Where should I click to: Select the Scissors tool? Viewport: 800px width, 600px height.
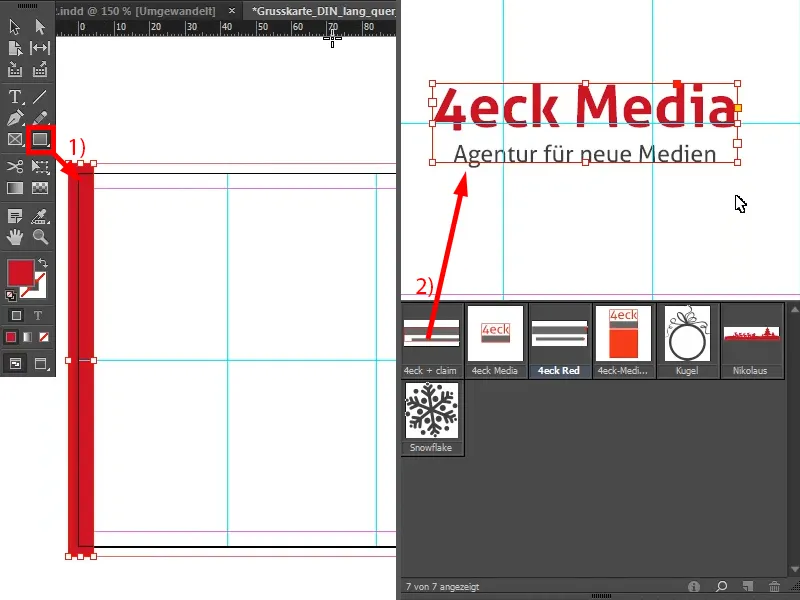coord(15,166)
